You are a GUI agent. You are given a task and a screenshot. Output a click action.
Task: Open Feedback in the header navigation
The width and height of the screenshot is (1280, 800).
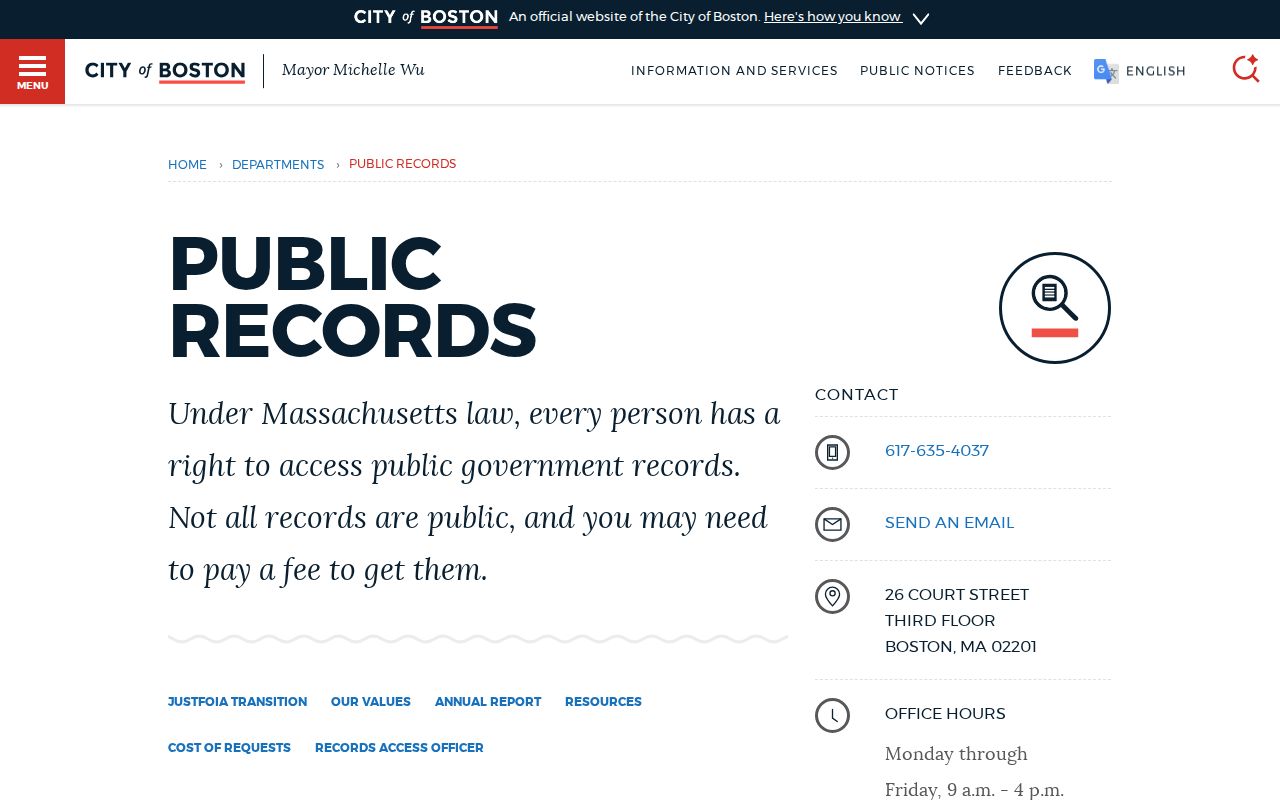click(x=1035, y=71)
